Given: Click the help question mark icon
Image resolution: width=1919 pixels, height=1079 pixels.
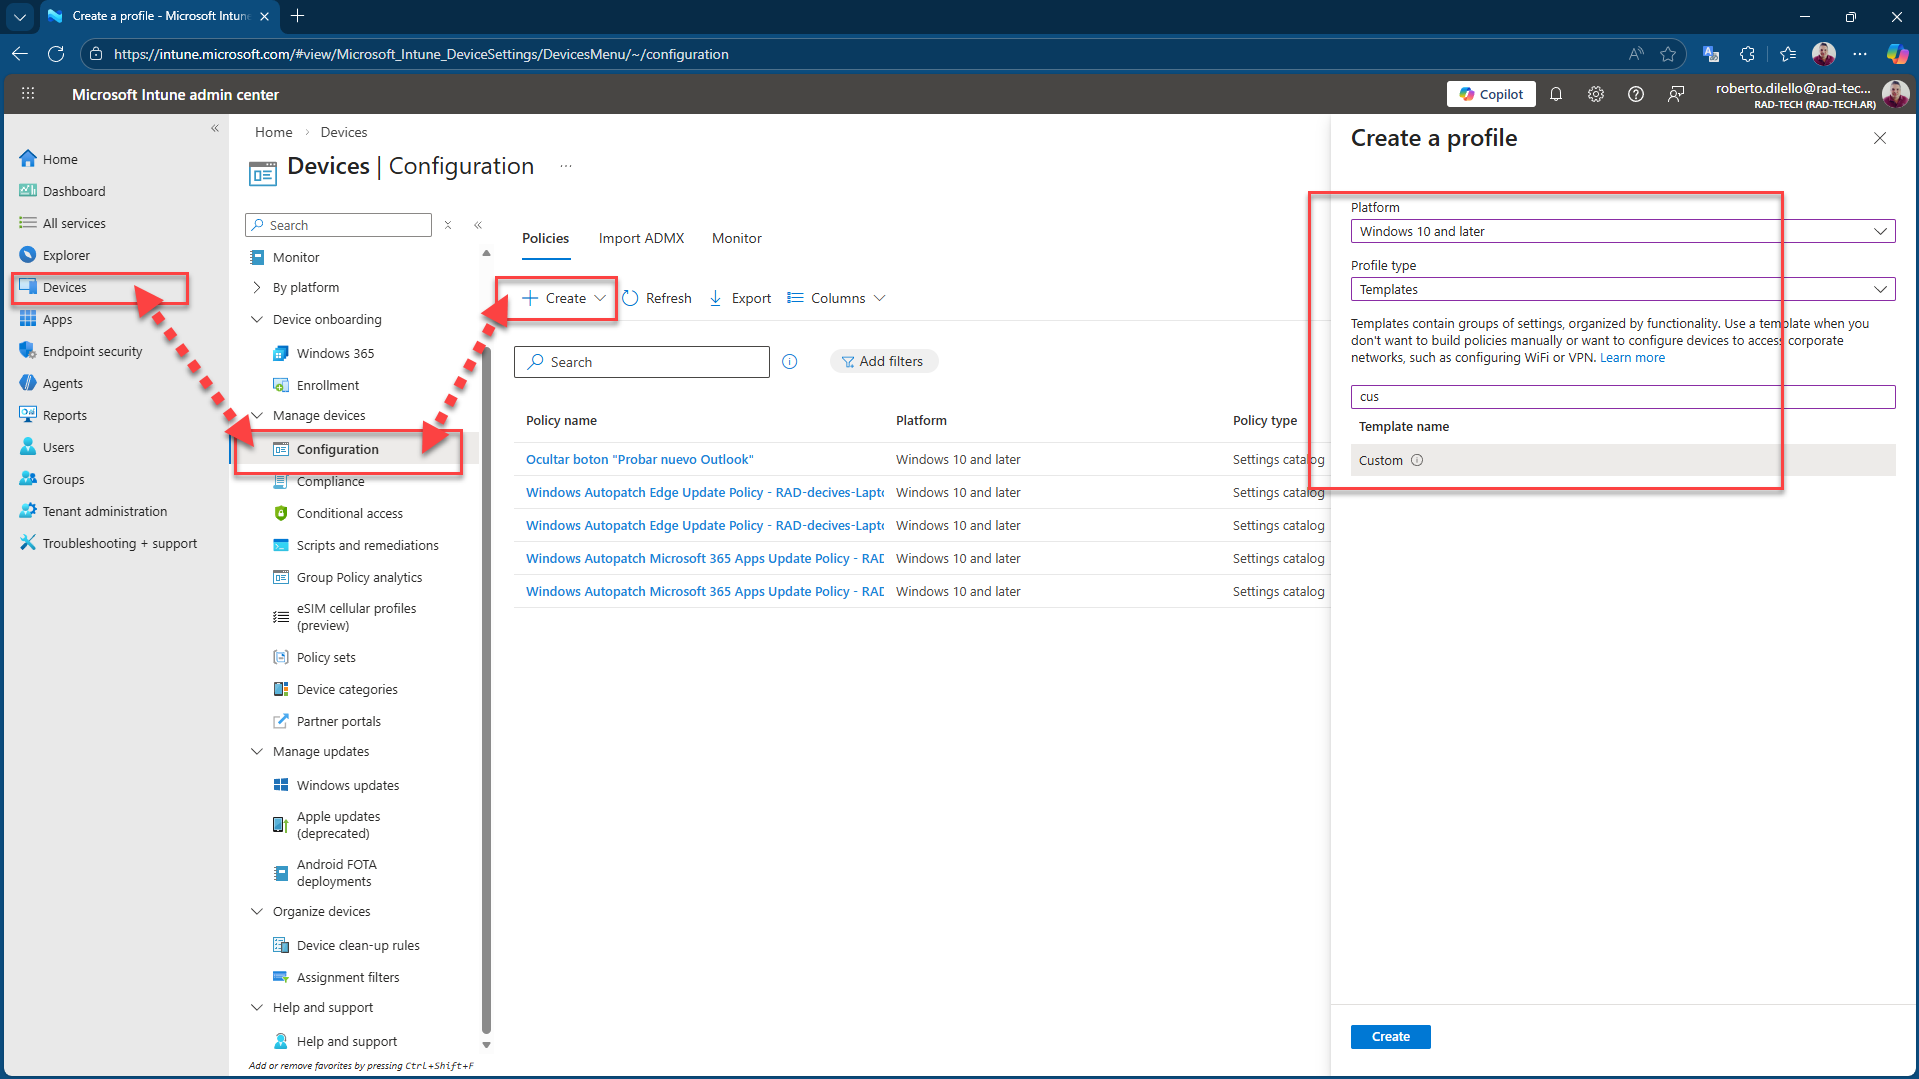Looking at the screenshot, I should point(1636,94).
